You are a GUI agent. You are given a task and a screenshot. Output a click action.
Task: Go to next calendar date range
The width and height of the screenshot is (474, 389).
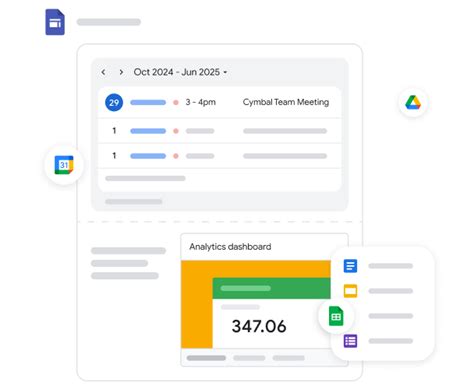121,72
